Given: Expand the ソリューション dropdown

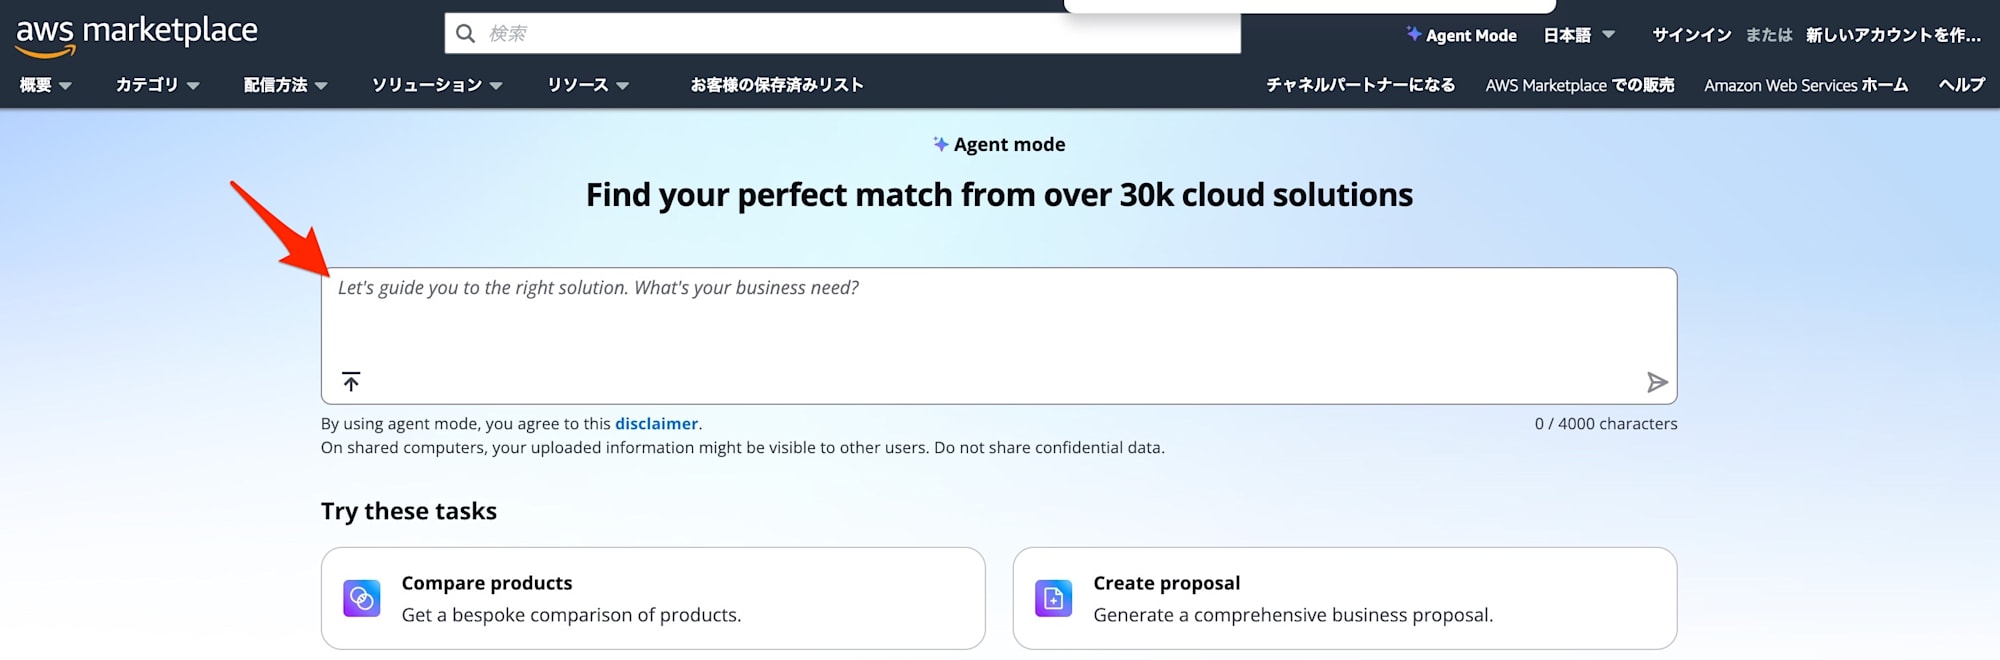Looking at the screenshot, I should click(436, 85).
